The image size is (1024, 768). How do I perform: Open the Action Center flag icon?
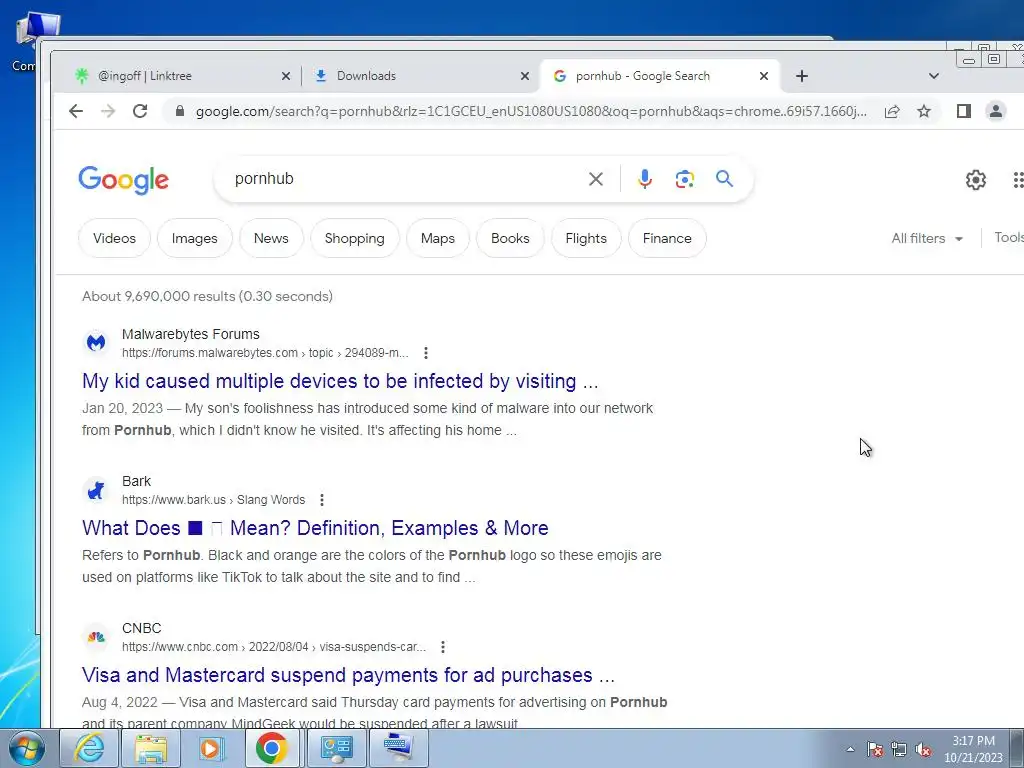coord(875,750)
